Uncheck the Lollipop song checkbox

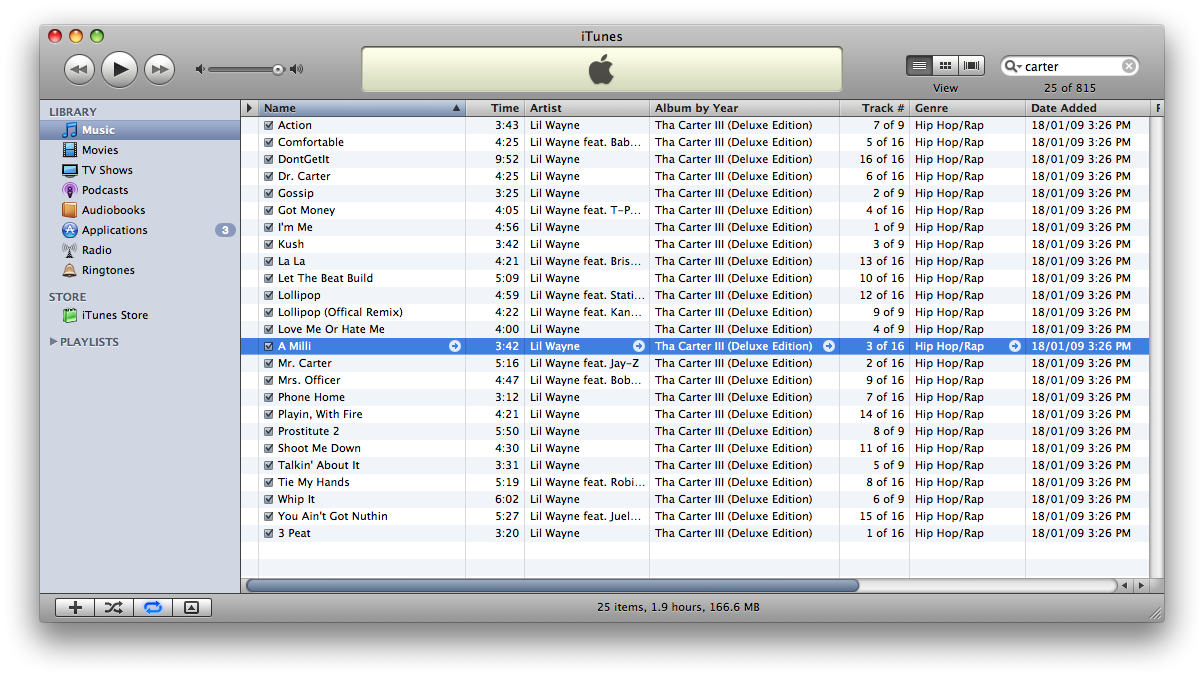[x=268, y=295]
